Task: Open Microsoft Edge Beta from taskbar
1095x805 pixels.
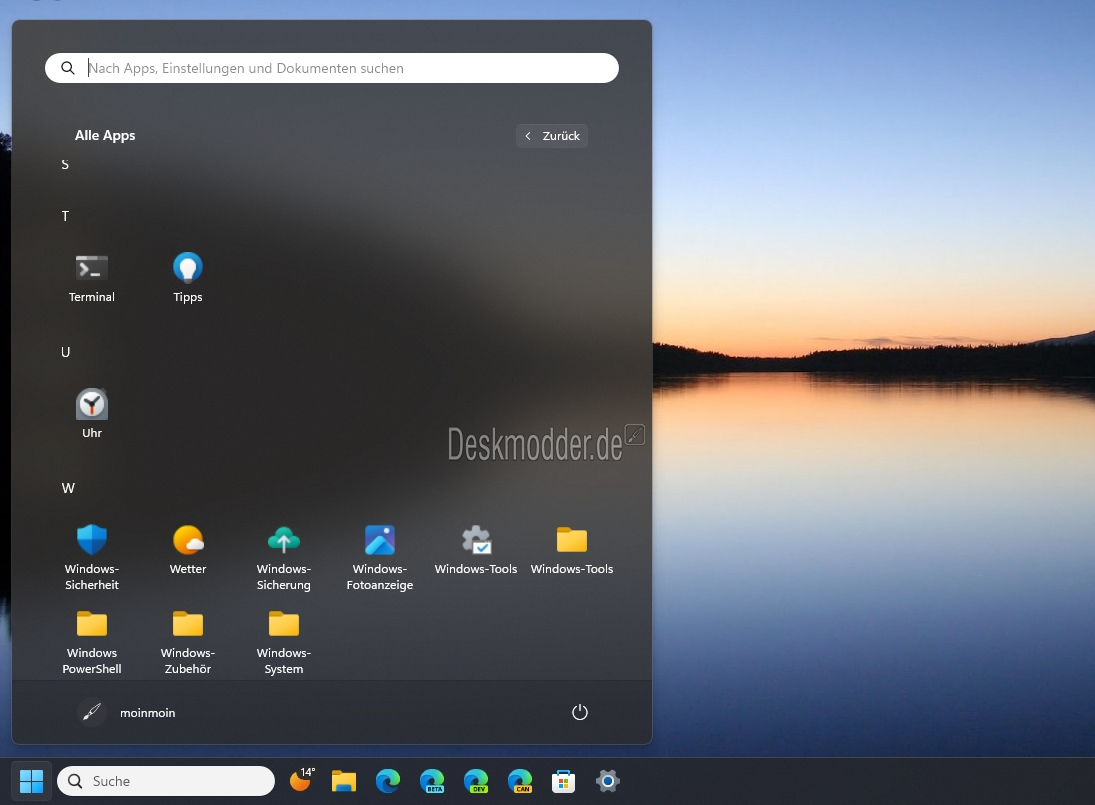Action: pyautogui.click(x=432, y=781)
